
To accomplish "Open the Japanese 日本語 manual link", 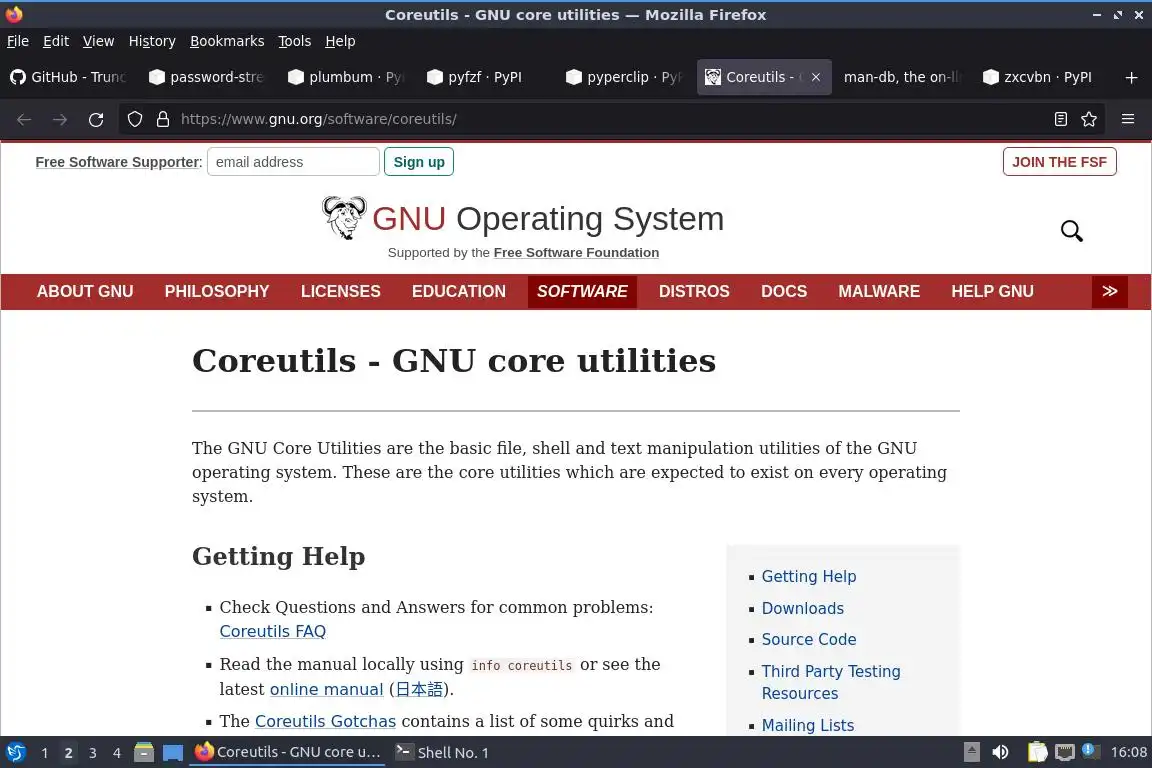I will pos(419,689).
